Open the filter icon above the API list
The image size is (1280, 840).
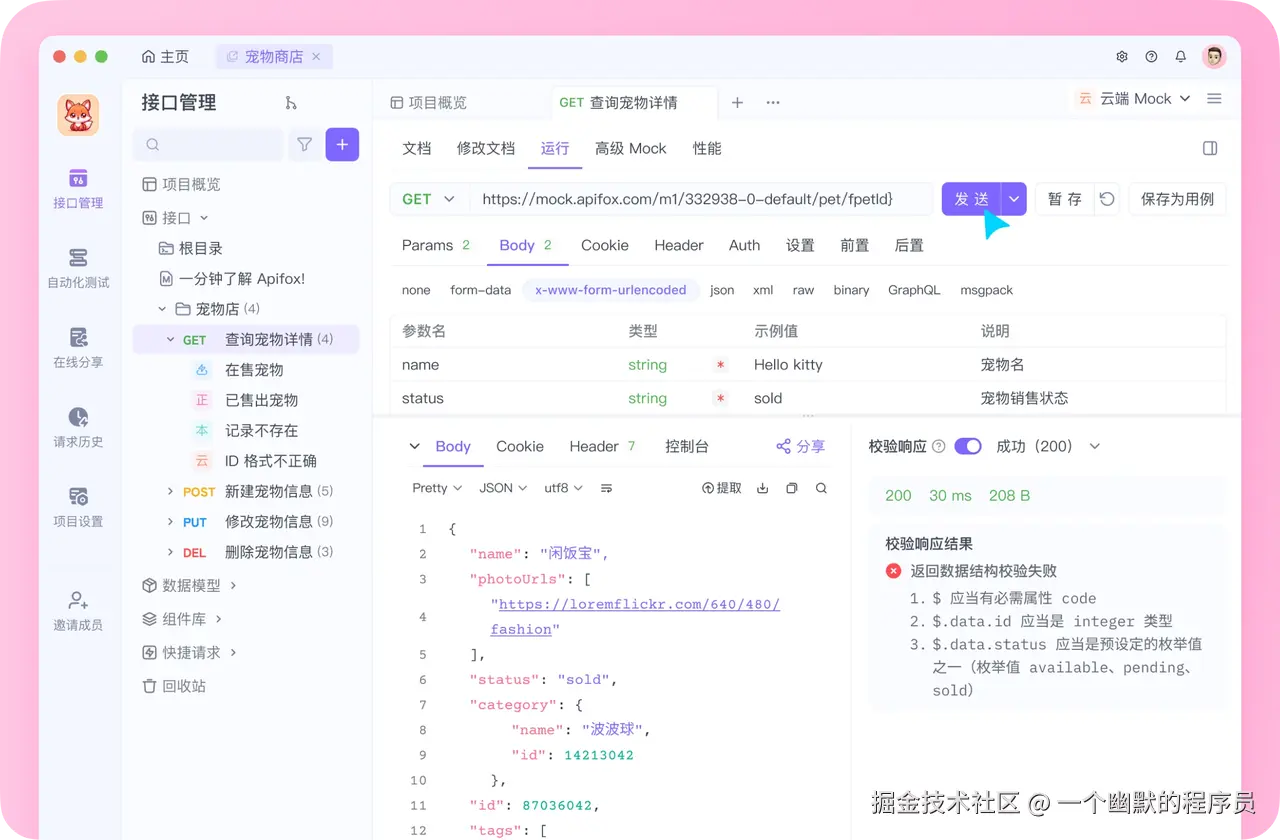click(305, 145)
